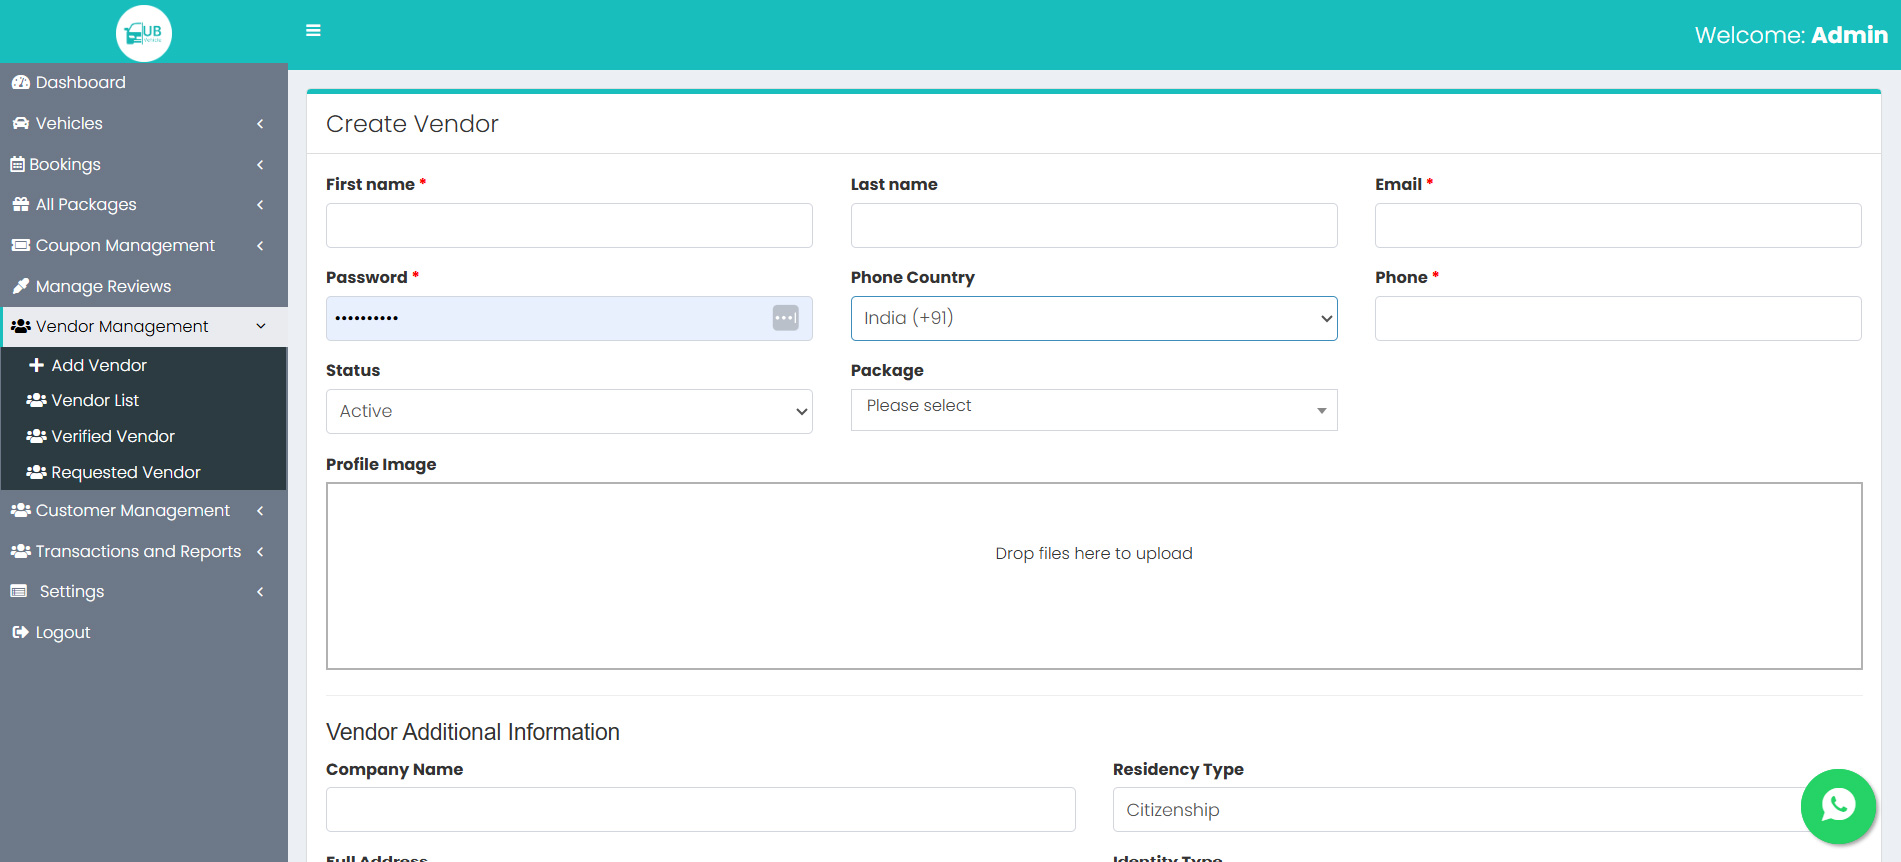Image resolution: width=1901 pixels, height=862 pixels.
Task: Click the All Packages gift icon
Action: (x=21, y=204)
